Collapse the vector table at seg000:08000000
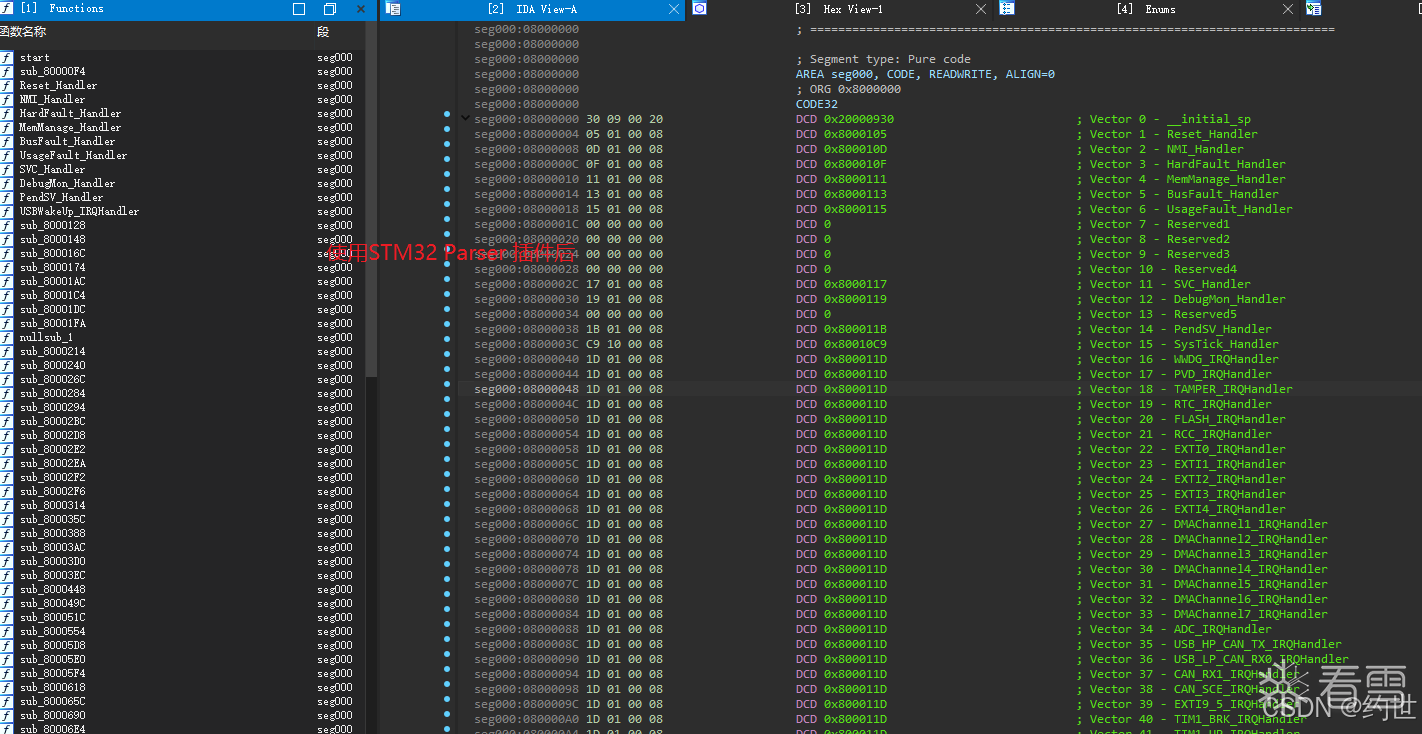Image resolution: width=1422 pixels, height=734 pixels. 465,118
